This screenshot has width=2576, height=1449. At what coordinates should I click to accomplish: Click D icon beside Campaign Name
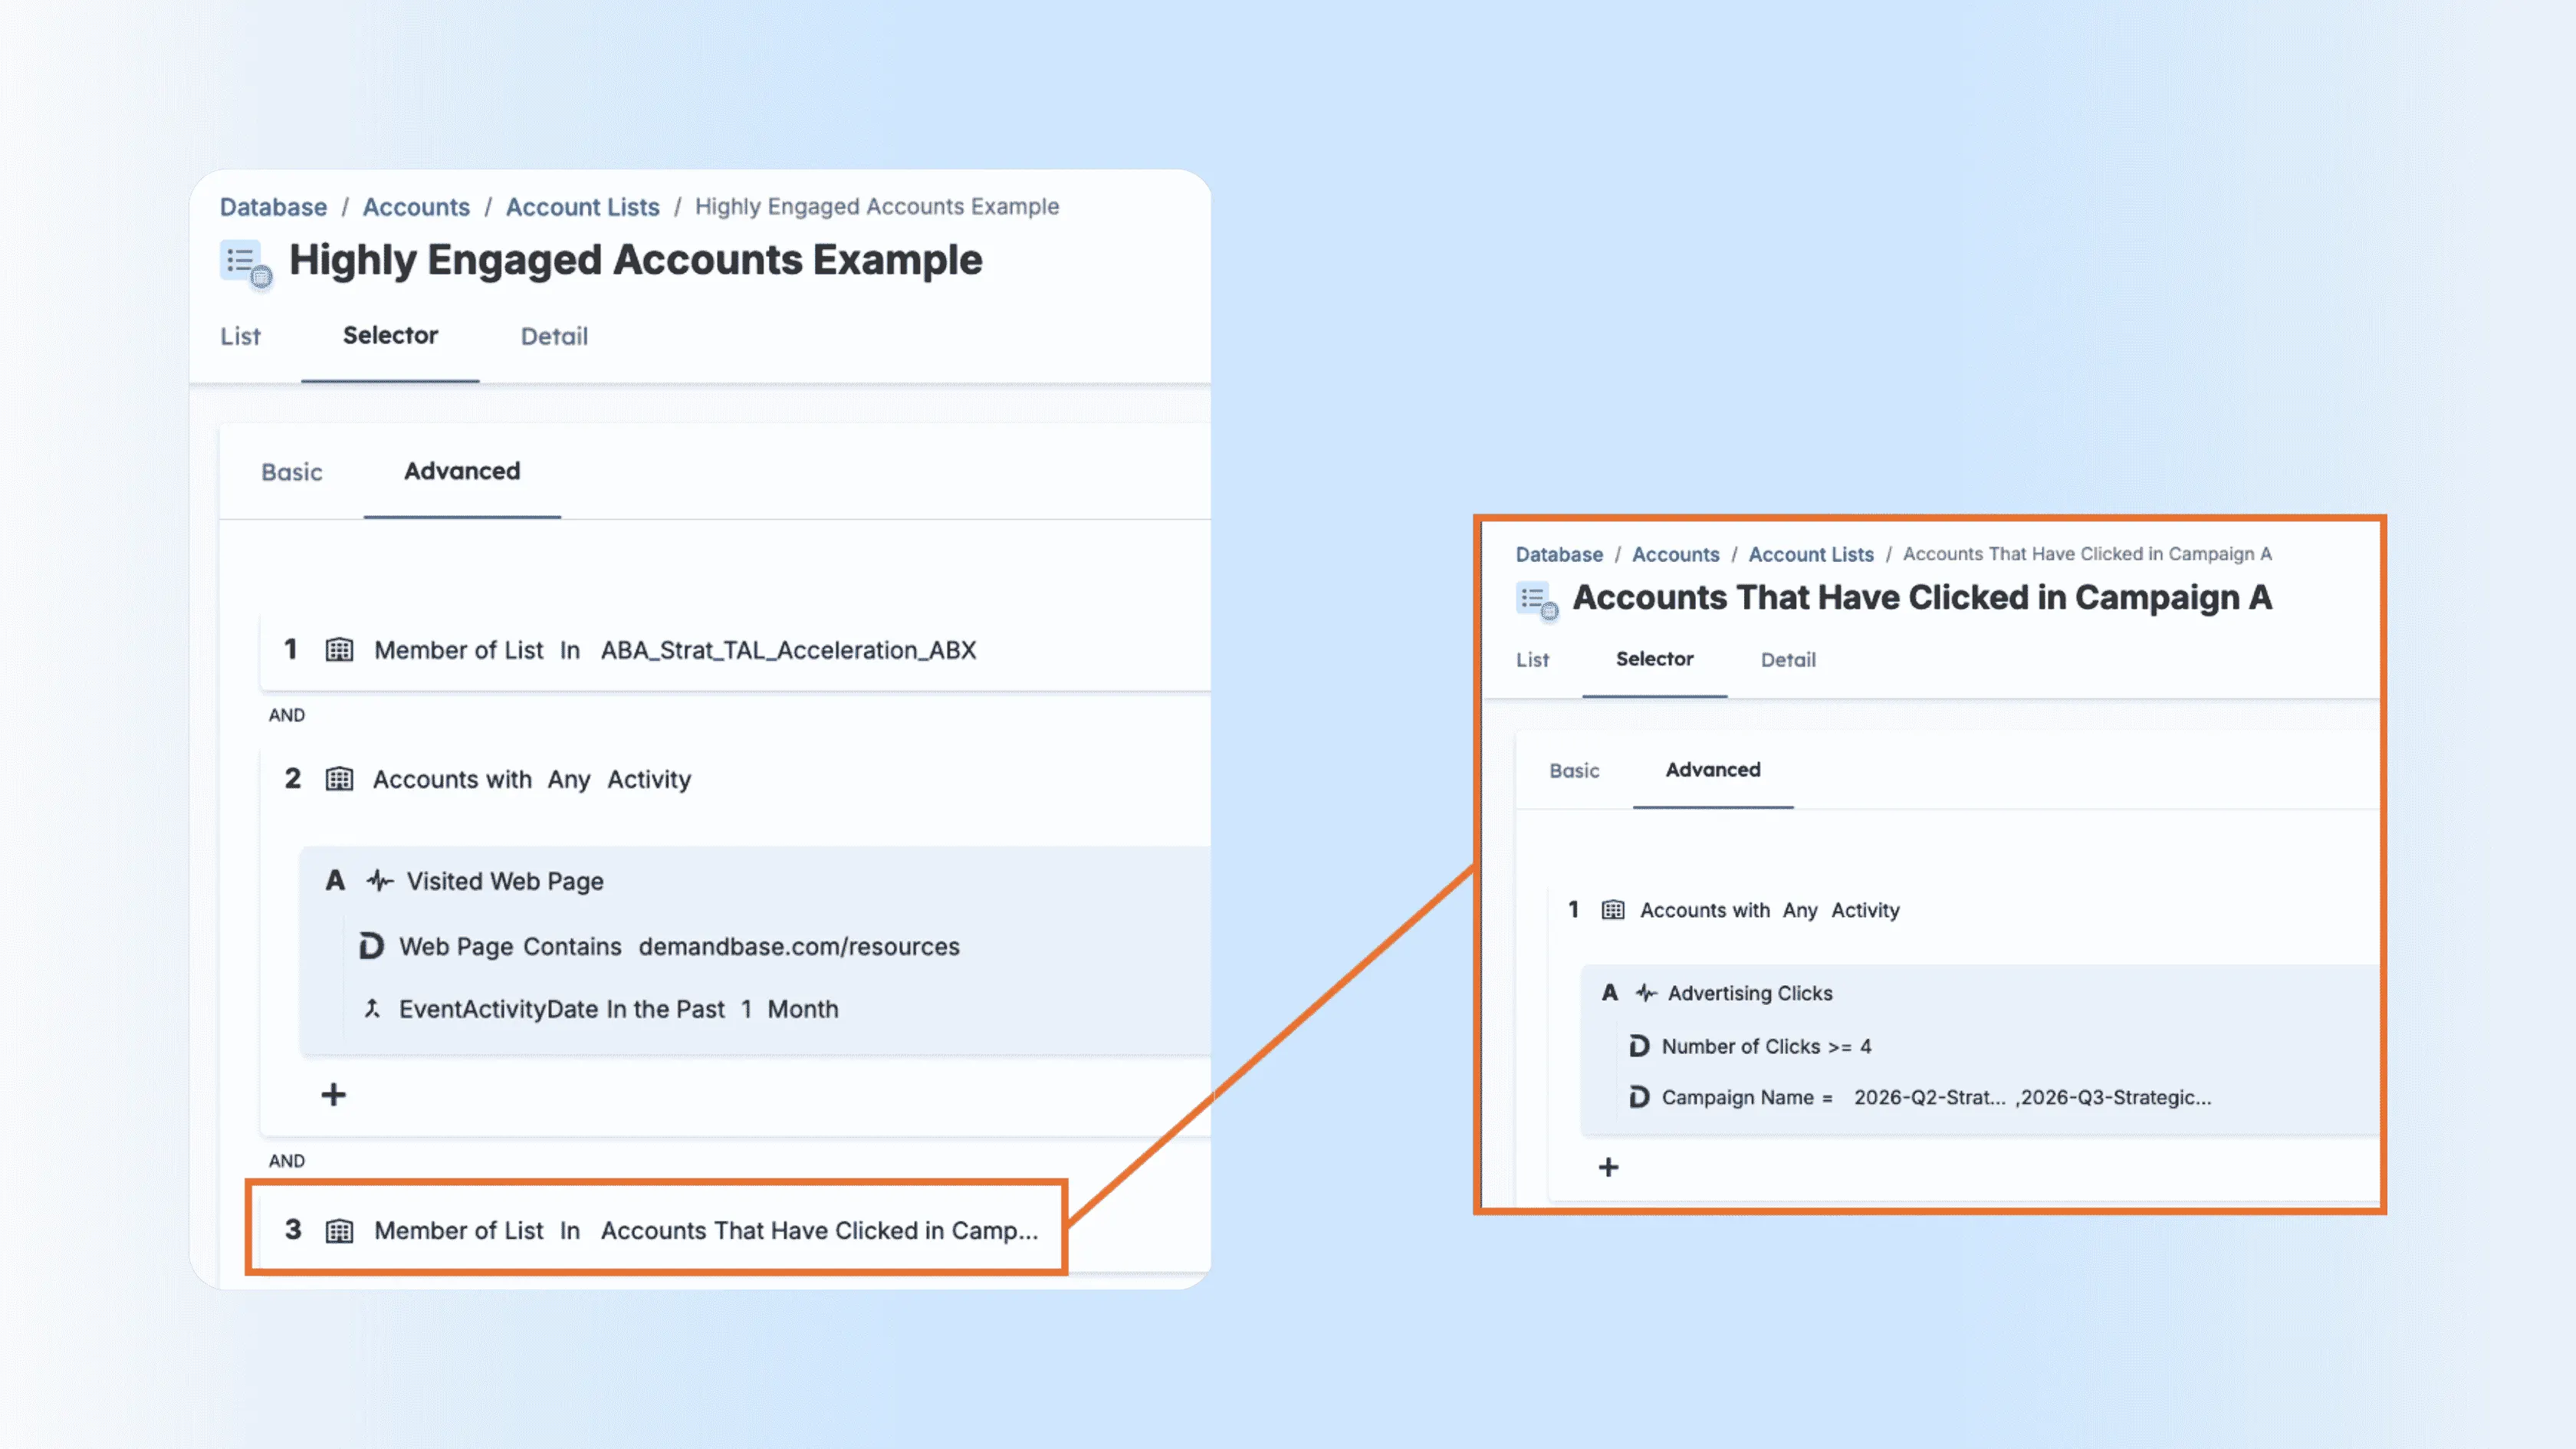1639,1097
